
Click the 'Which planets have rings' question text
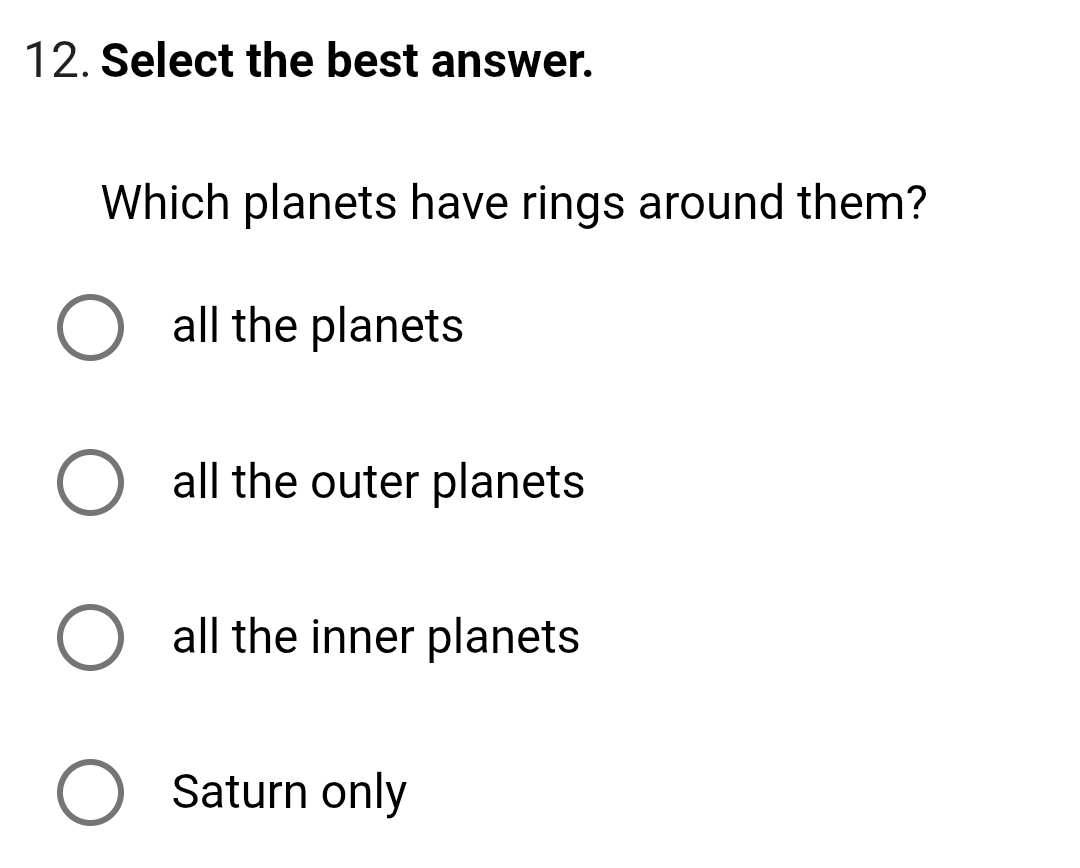point(513,204)
